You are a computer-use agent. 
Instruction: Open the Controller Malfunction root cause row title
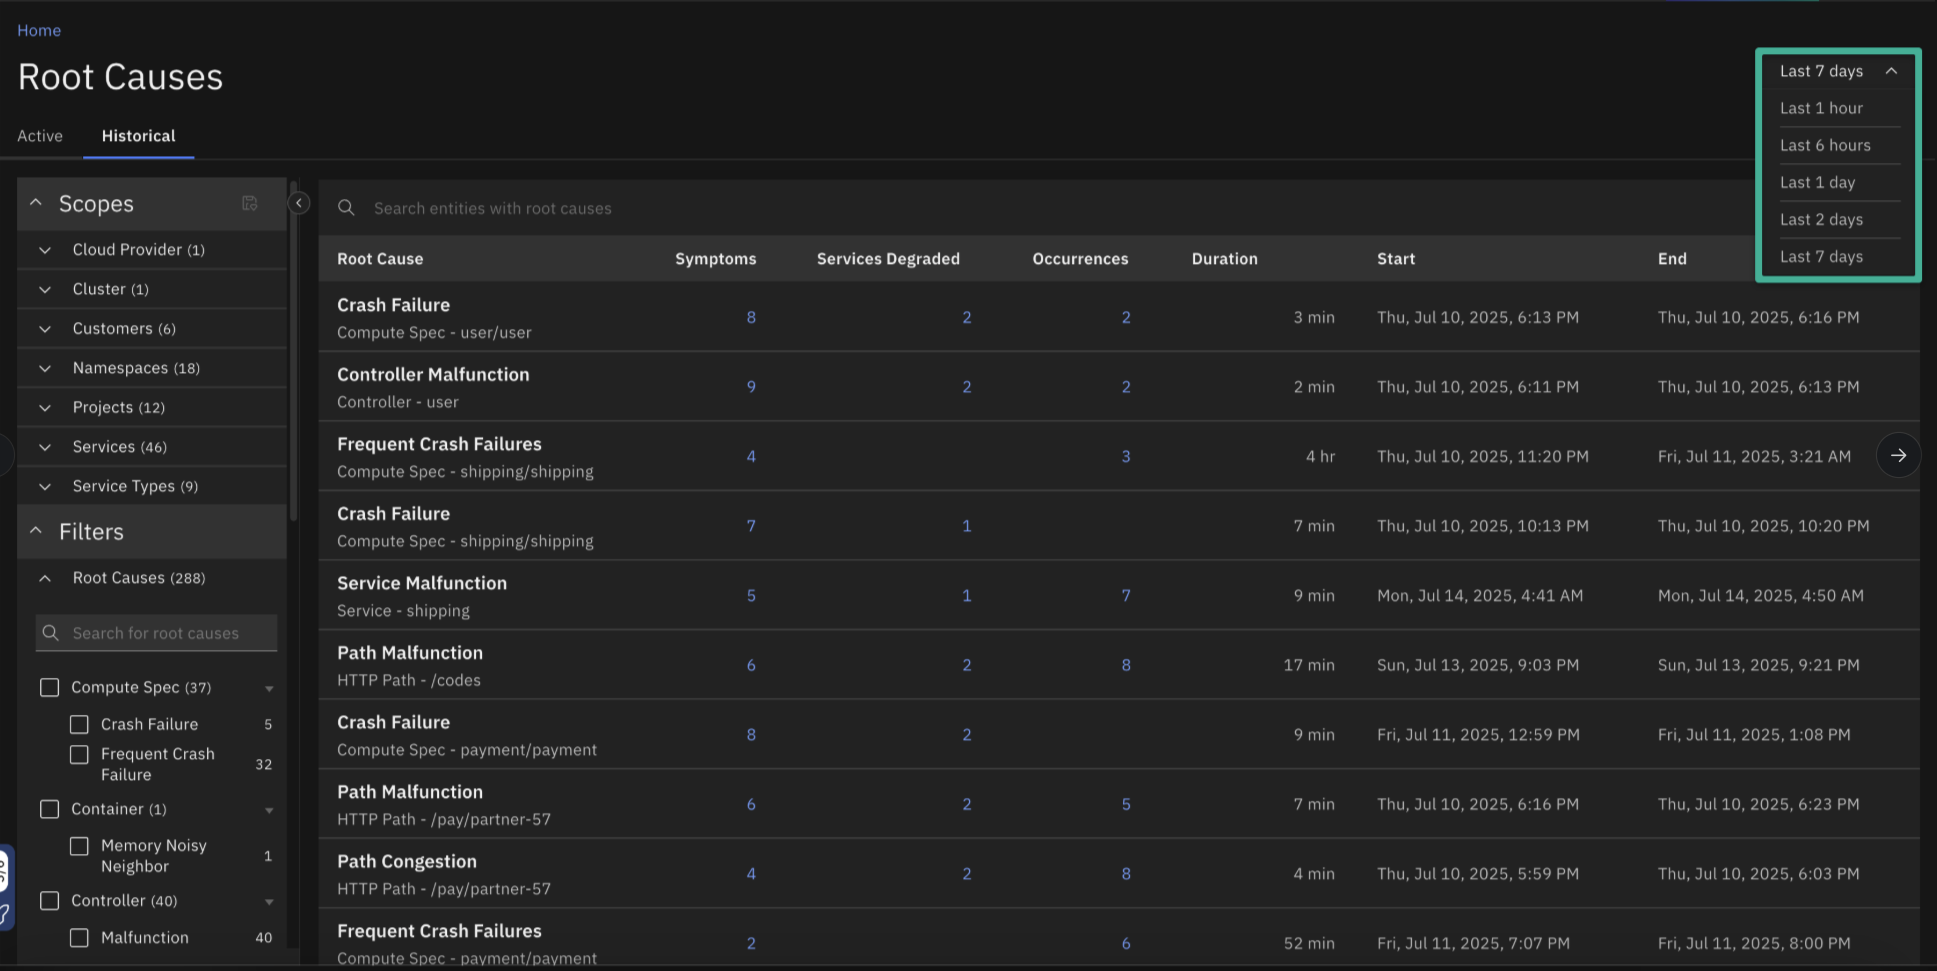coord(433,374)
